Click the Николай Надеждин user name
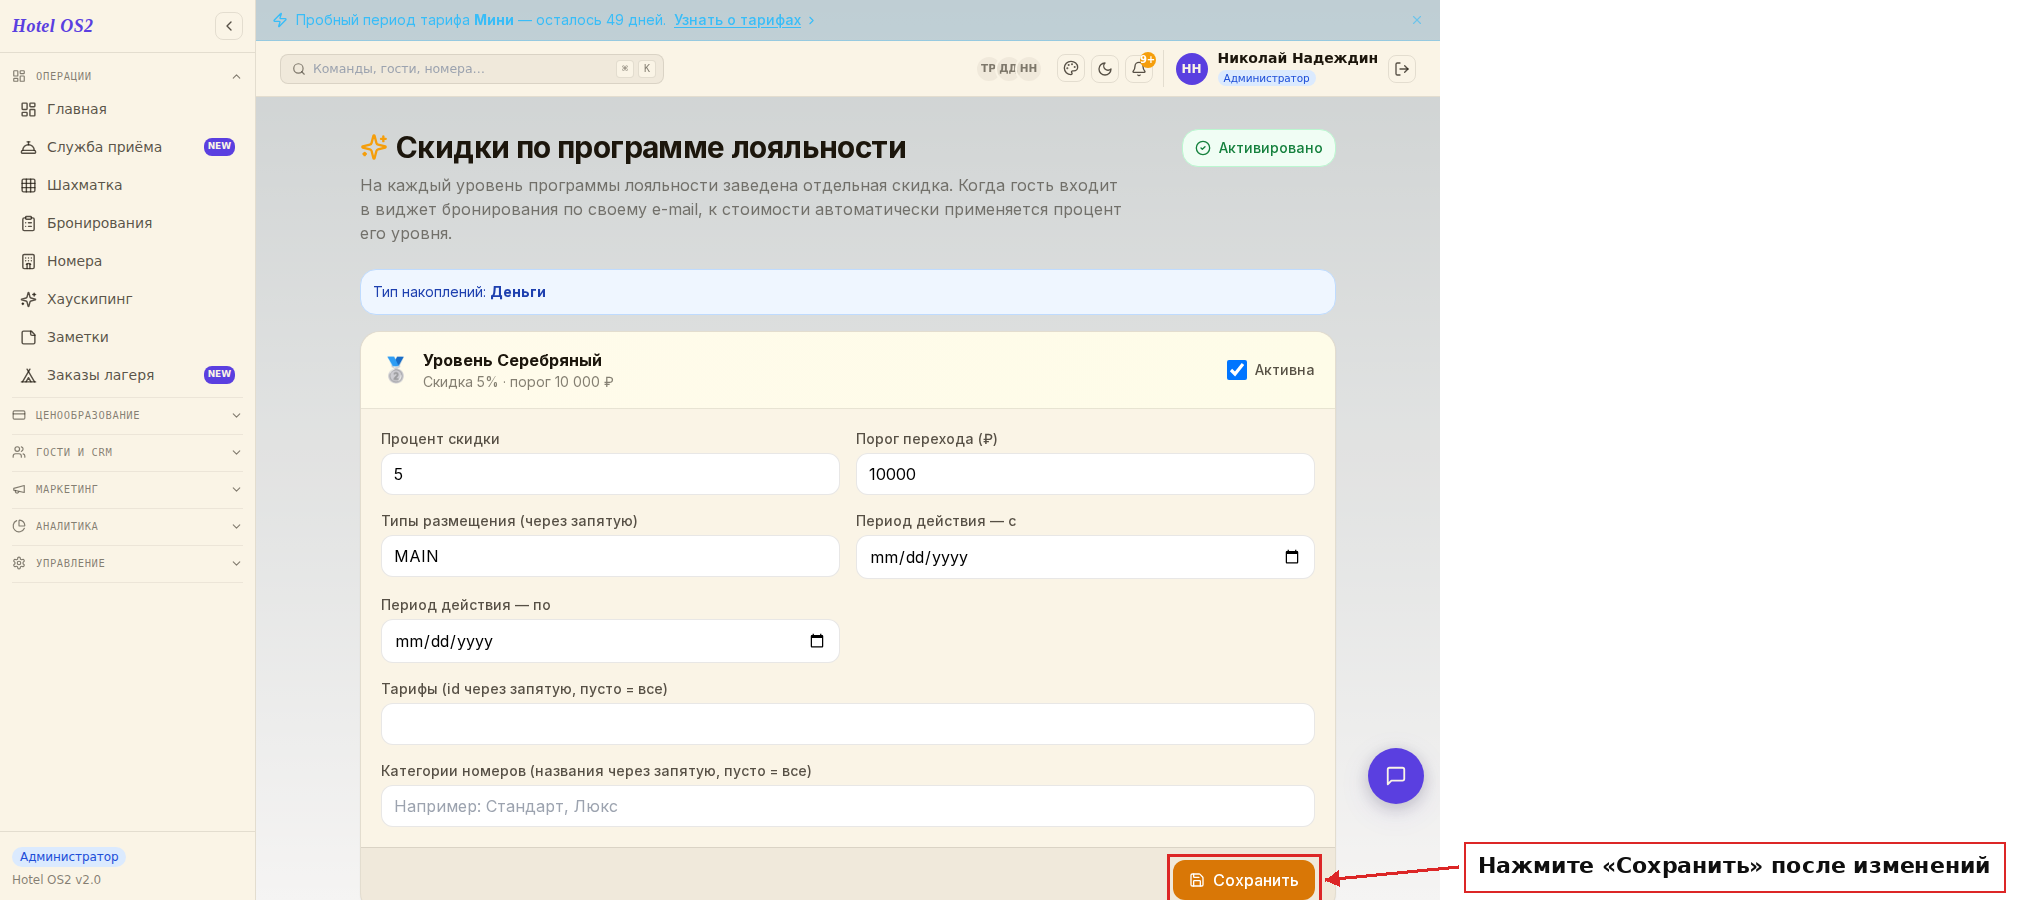2029x900 pixels. [1297, 58]
